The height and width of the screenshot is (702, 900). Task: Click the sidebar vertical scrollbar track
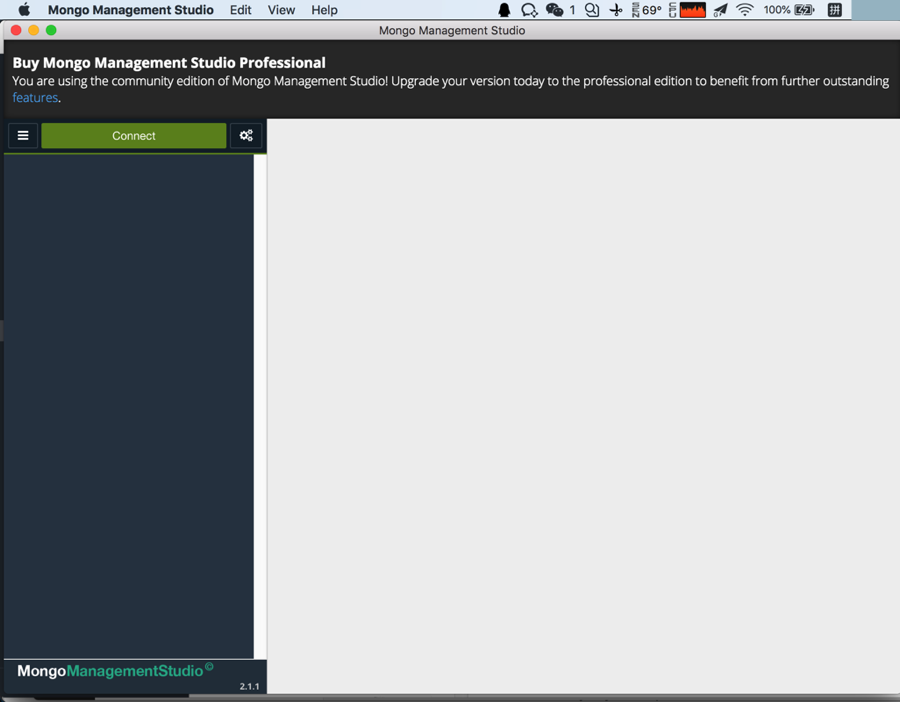(260, 406)
